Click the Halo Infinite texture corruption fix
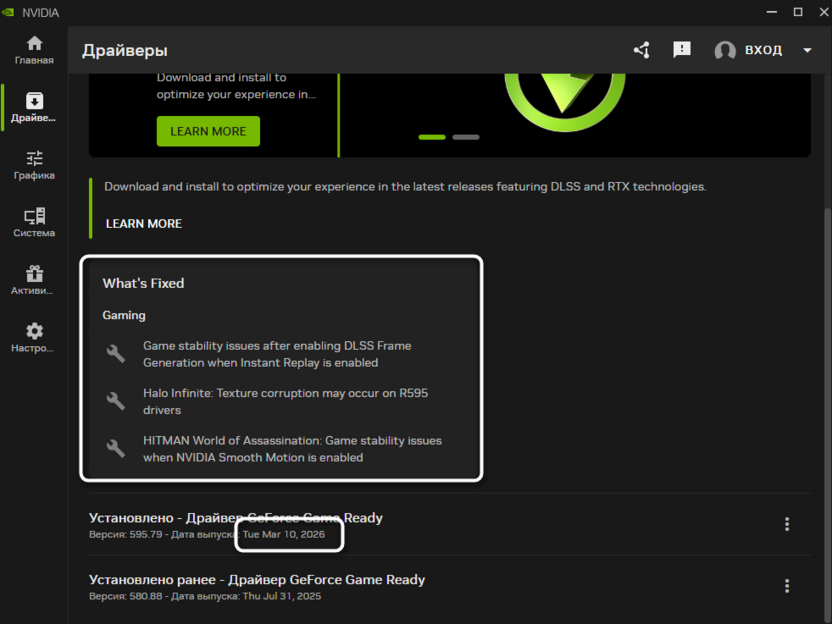Screen dimensions: 832x624 (285, 402)
